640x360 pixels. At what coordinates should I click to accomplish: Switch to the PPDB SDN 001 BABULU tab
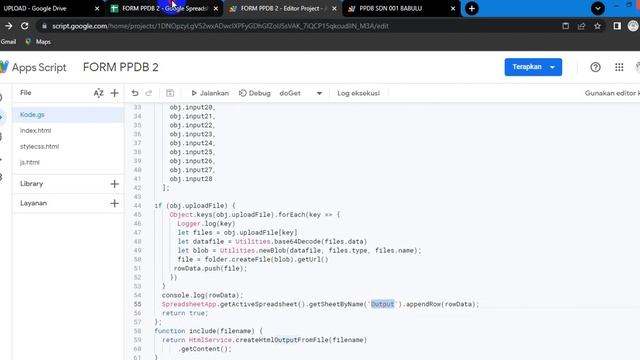pos(391,8)
